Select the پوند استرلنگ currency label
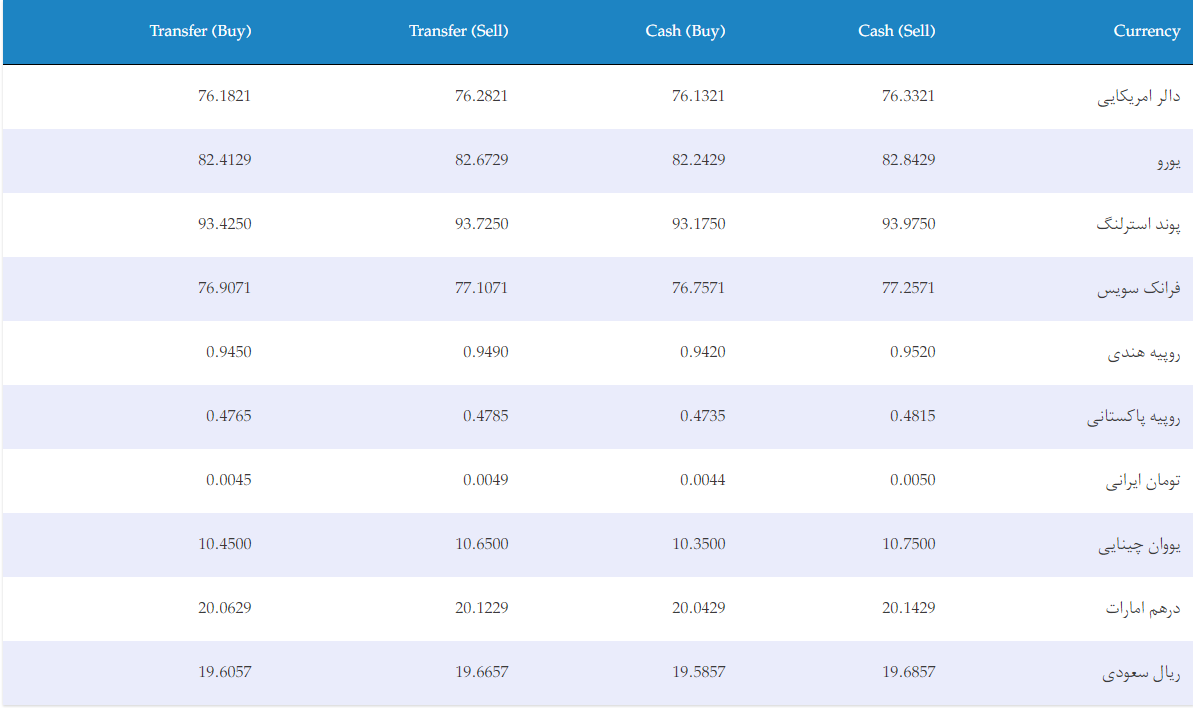This screenshot has width=1193, height=708. tap(1138, 224)
